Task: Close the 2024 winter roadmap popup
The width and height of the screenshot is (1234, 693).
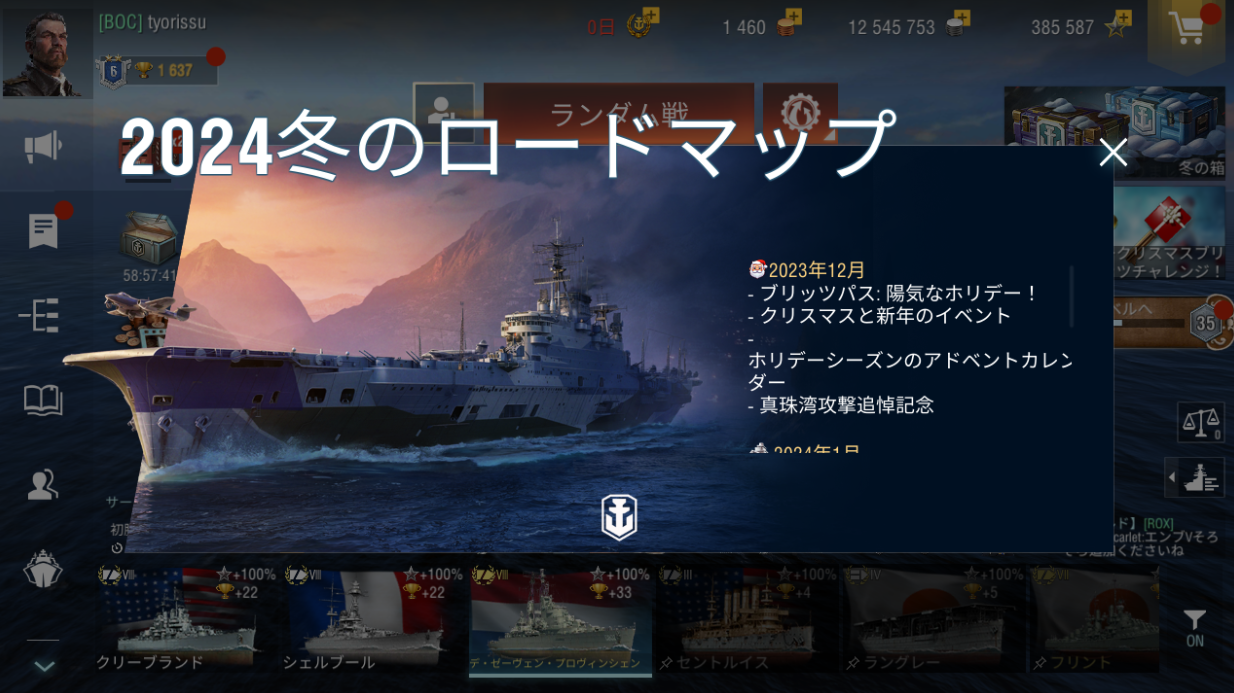Action: (x=1112, y=153)
